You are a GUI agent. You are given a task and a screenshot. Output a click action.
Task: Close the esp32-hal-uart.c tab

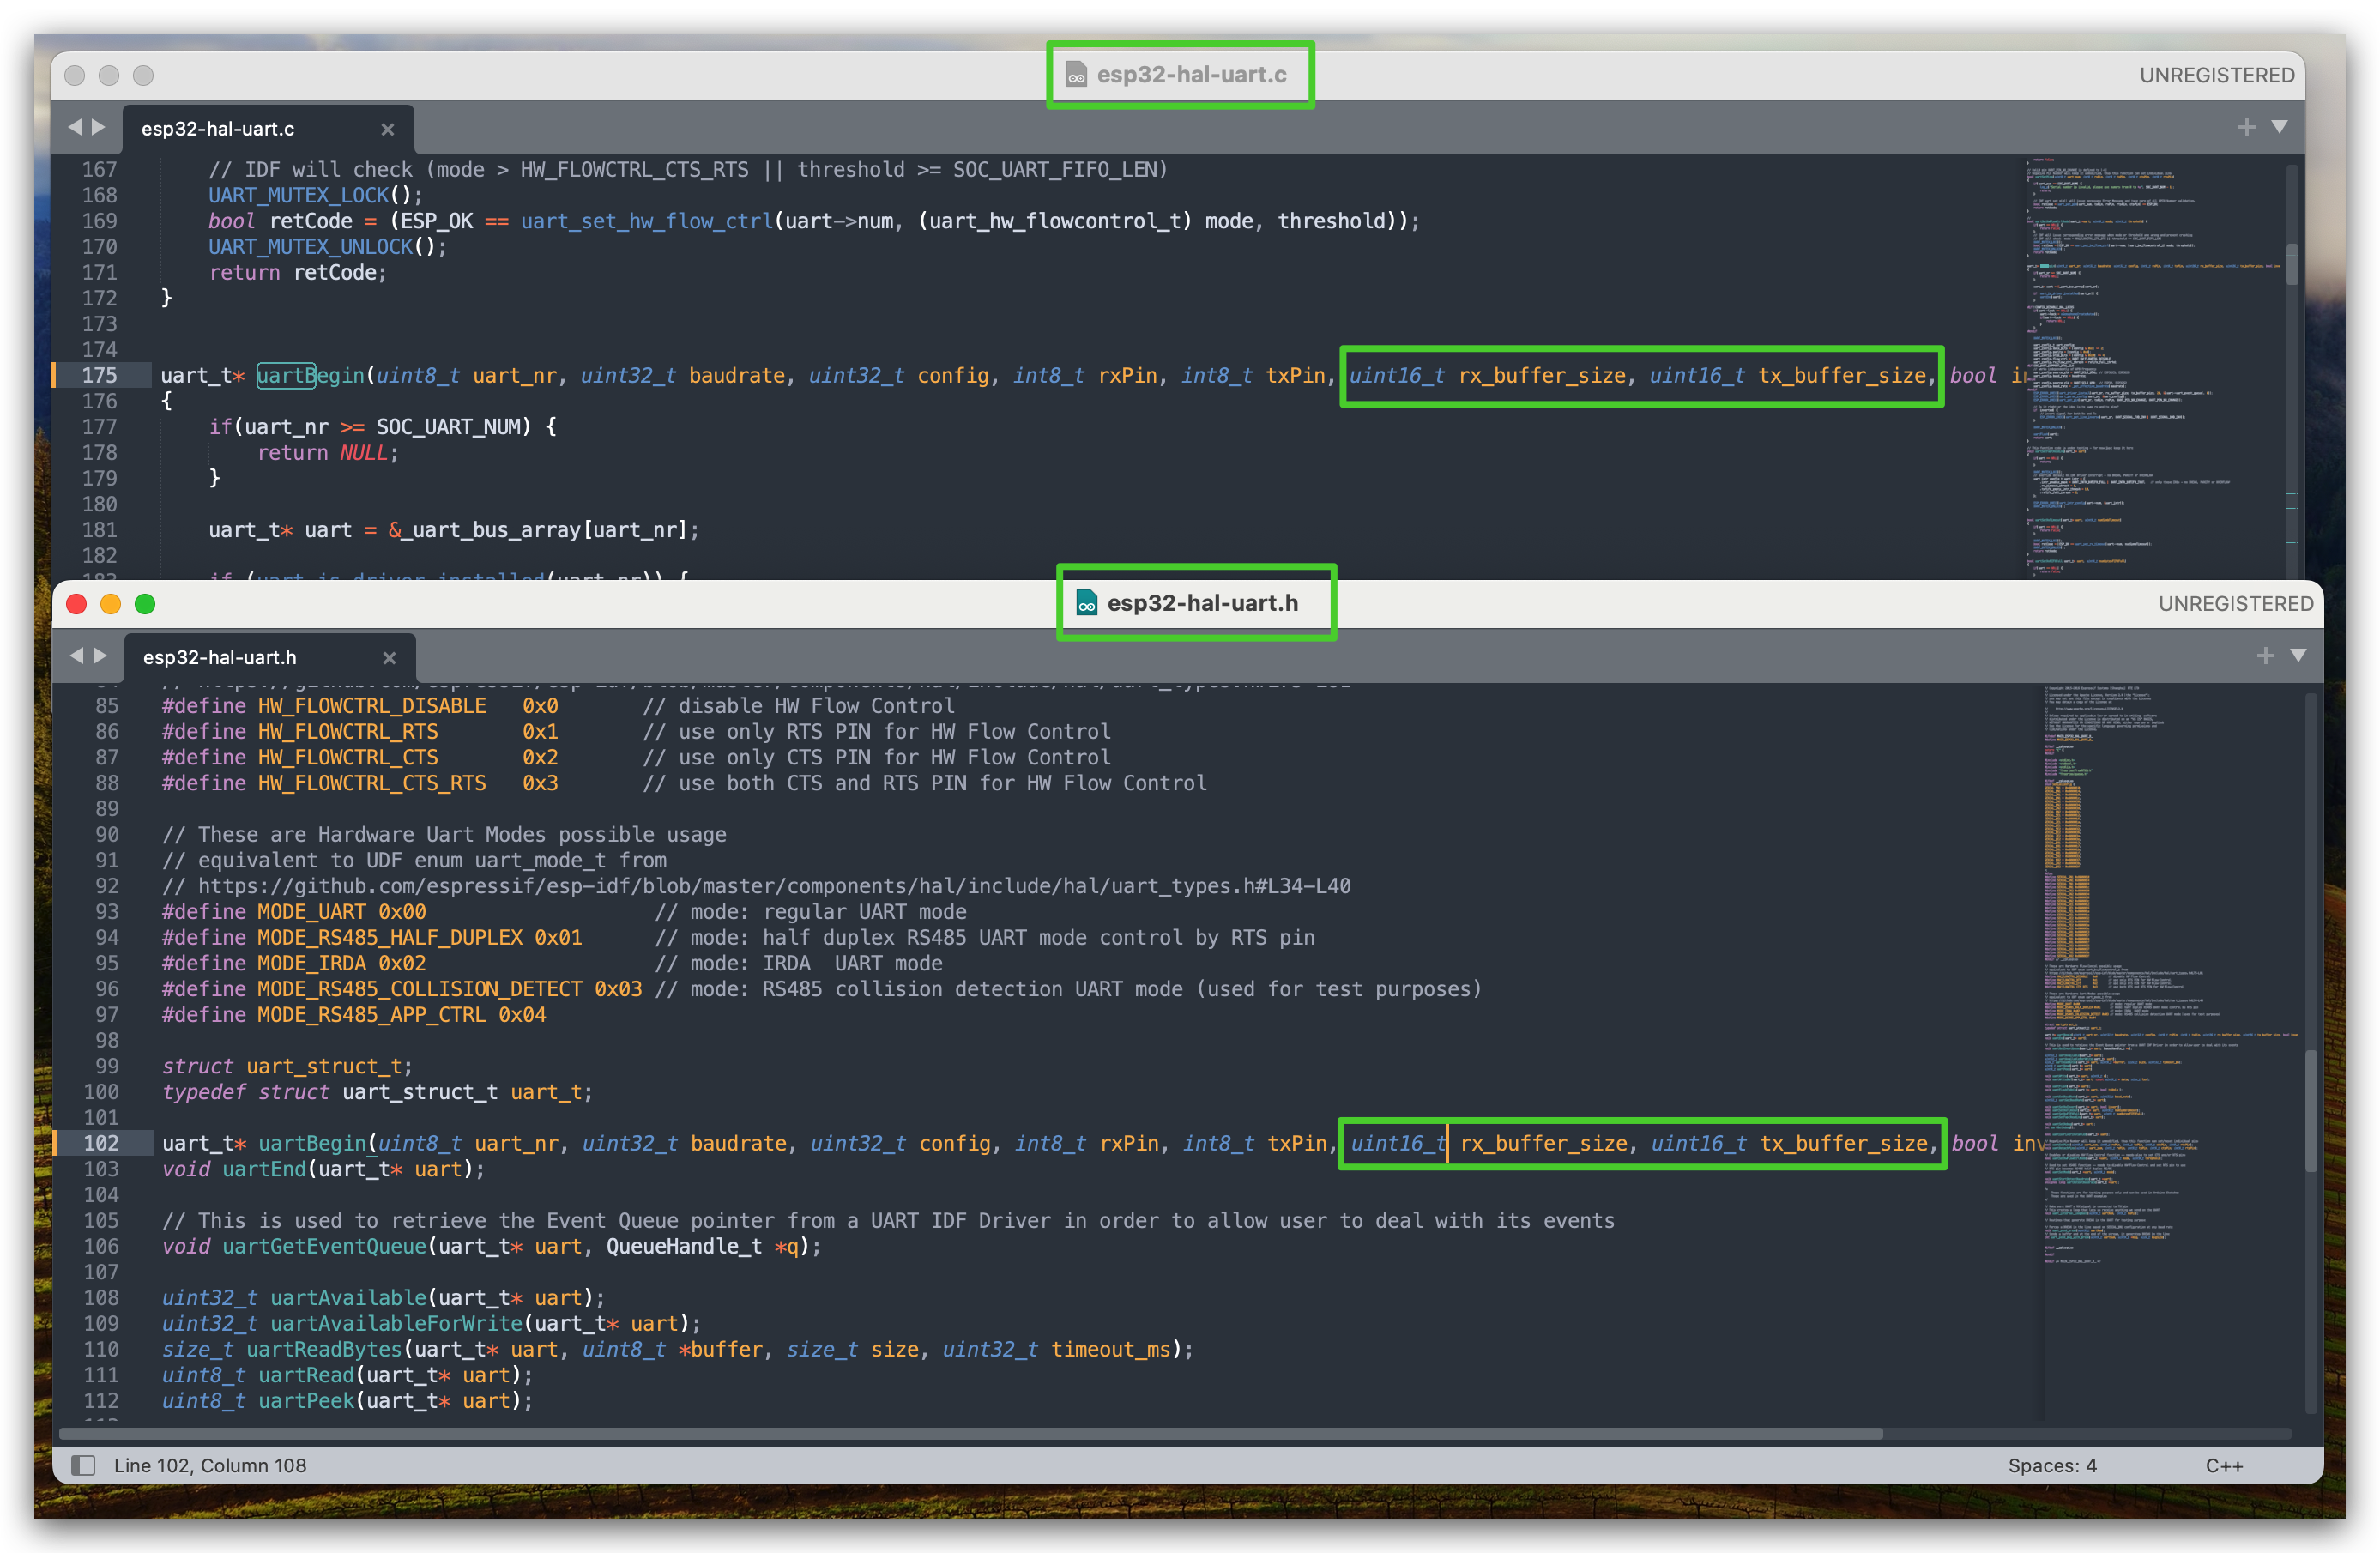pos(388,129)
